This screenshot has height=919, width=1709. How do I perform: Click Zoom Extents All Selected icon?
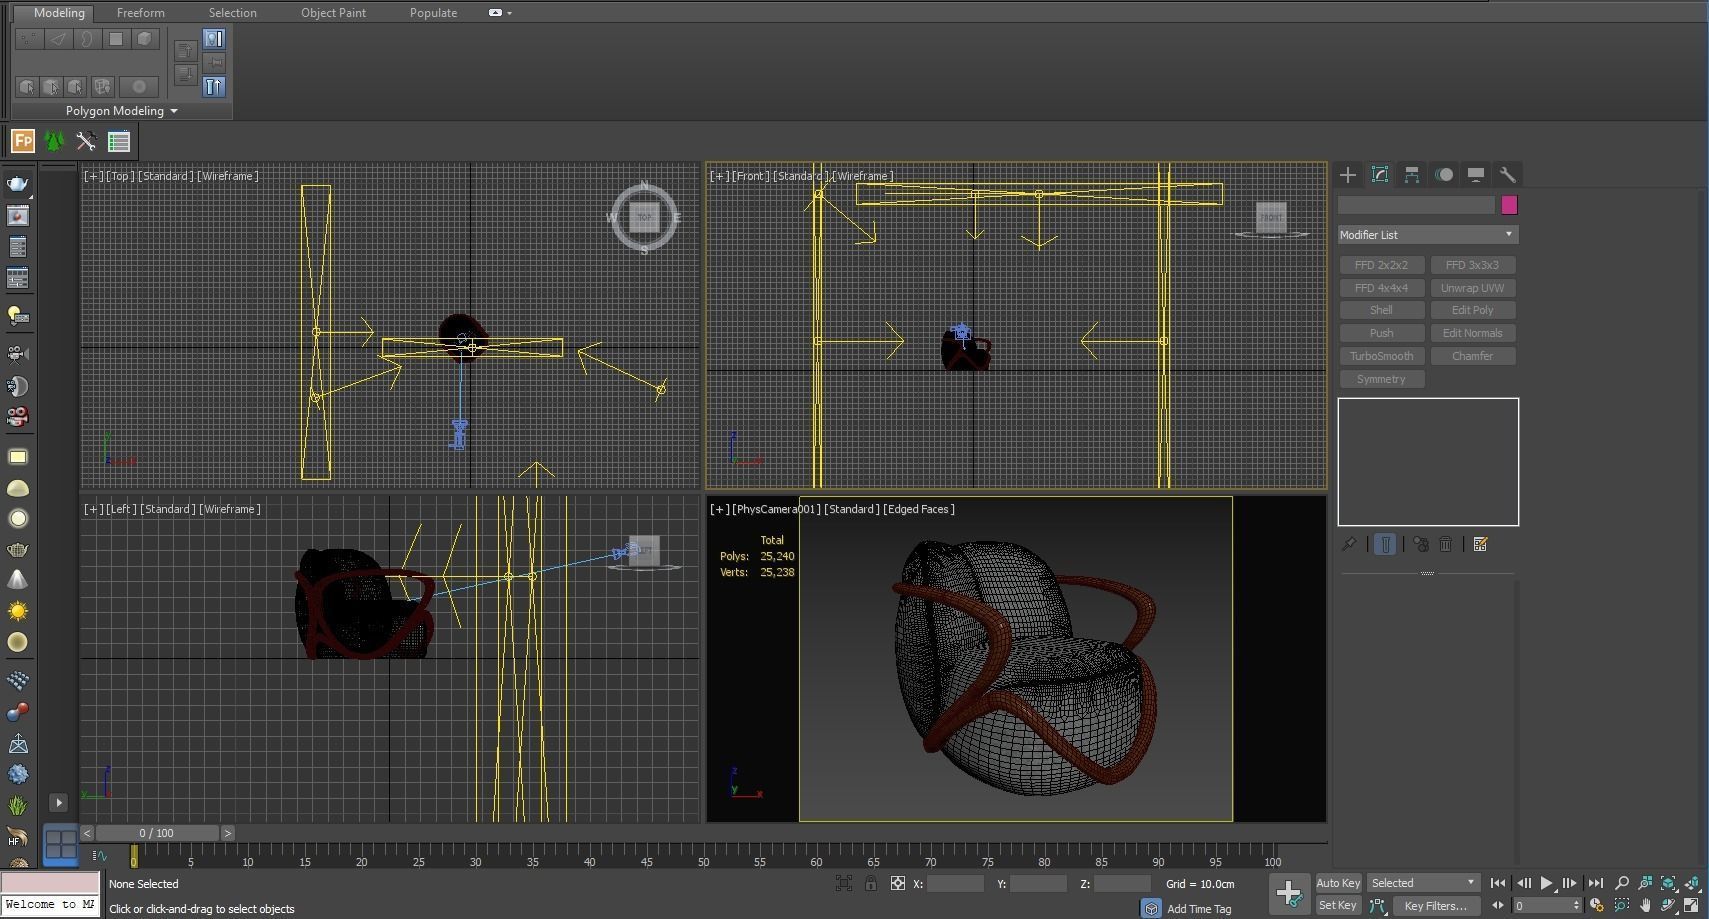pos(1692,883)
